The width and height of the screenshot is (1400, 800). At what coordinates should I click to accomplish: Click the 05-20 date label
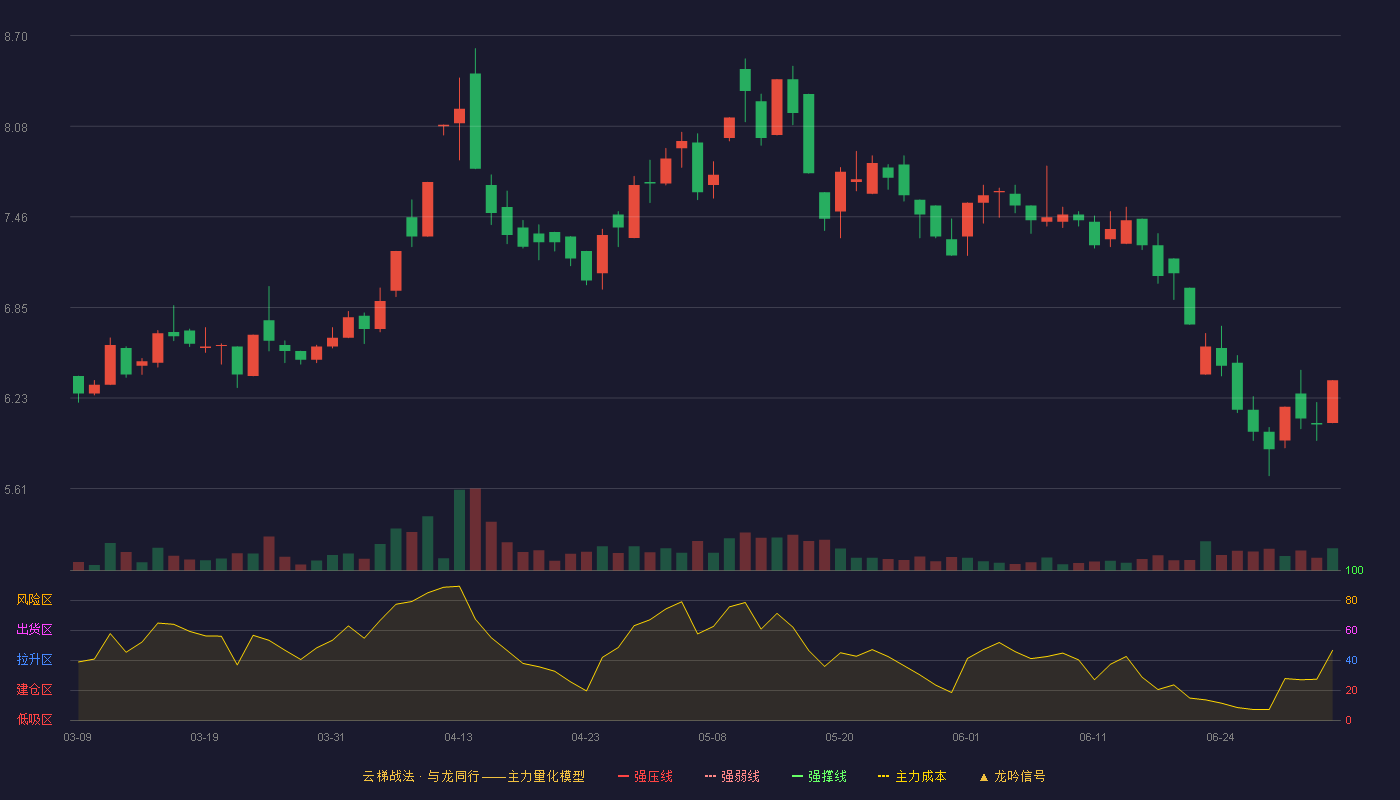839,737
